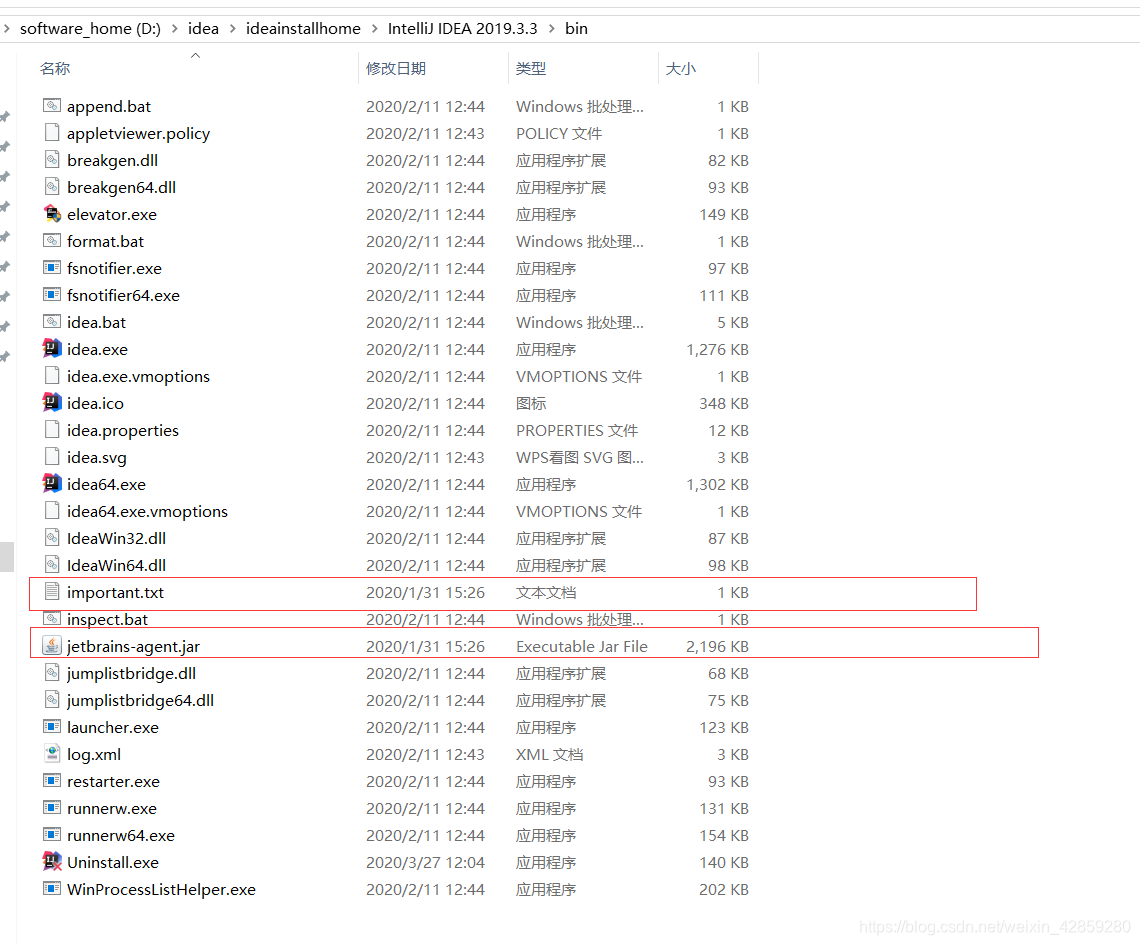
Task: Go to IntelliJ IDEA 2019.3.3 breadcrumb
Action: click(x=462, y=28)
